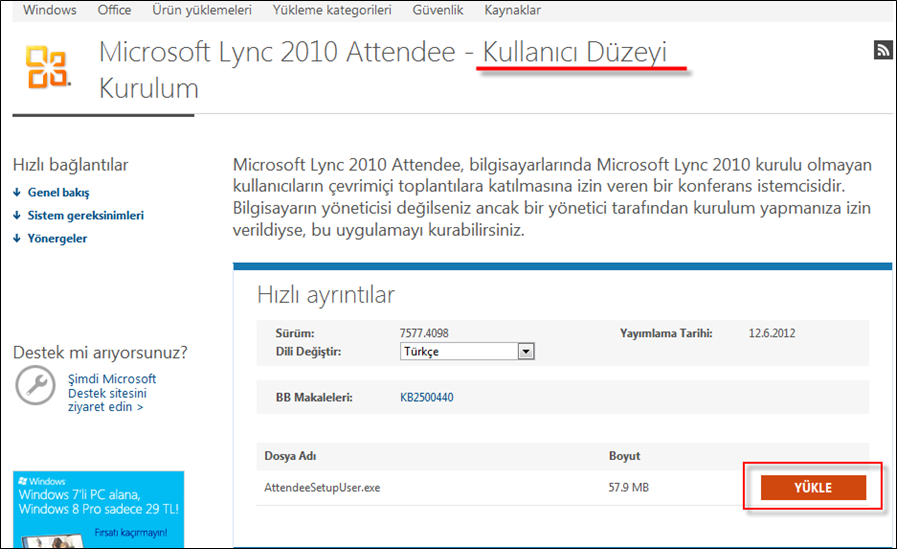Viewport: 897px width, 549px height.
Task: Click the publish date 12.6.2012
Action: (x=772, y=333)
